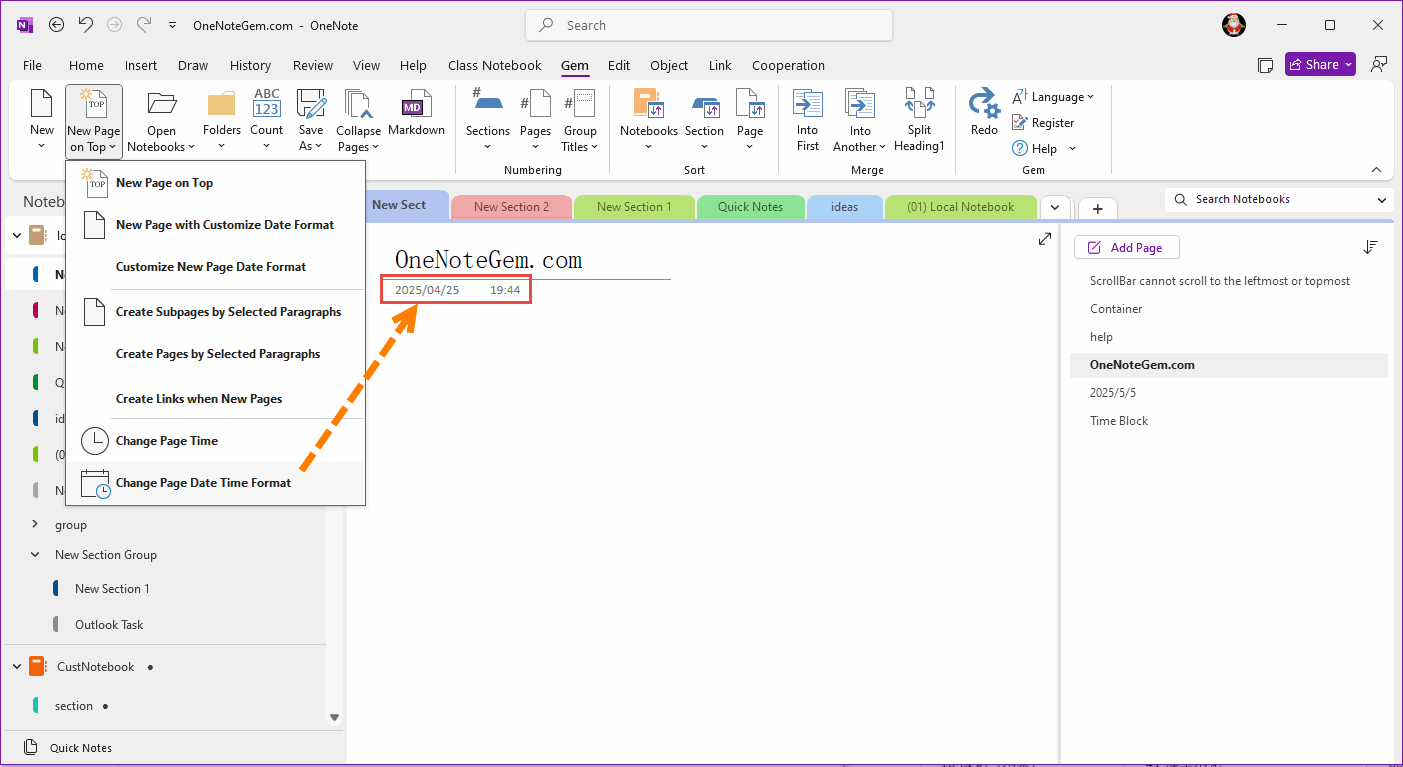Image resolution: width=1403 pixels, height=767 pixels.
Task: Click the Search Notebooks input field
Action: [x=1270, y=199]
